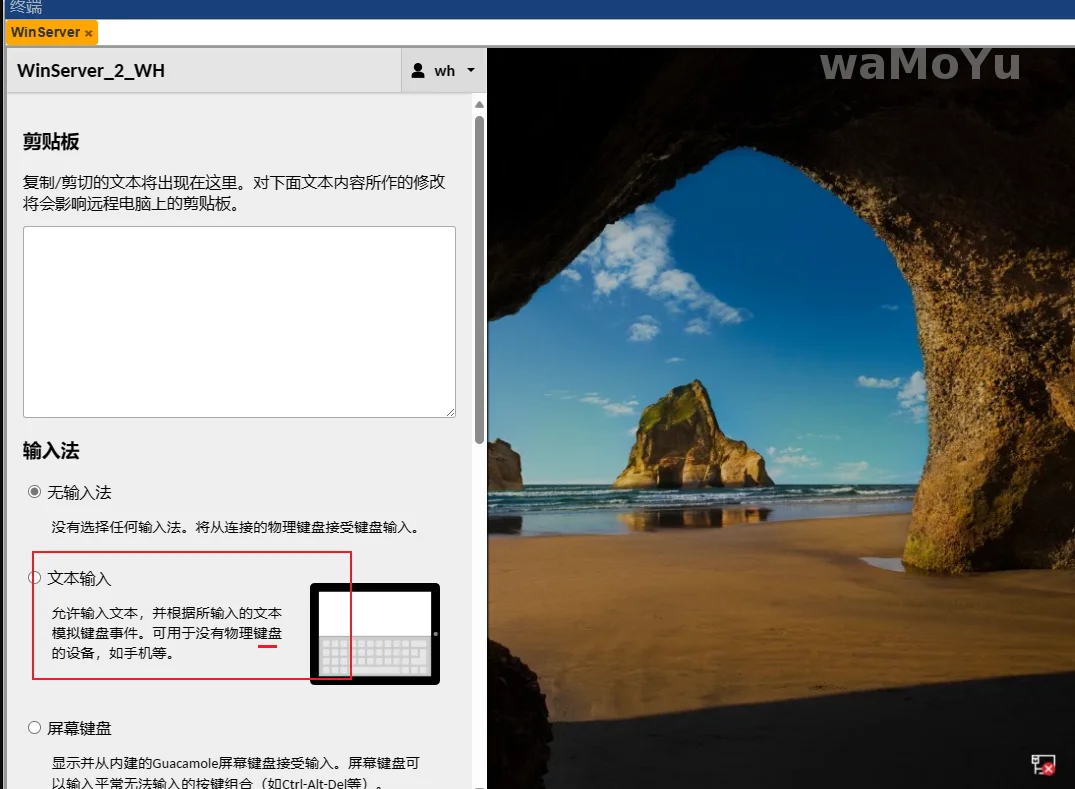The width and height of the screenshot is (1075, 789).
Task: Enable the 文本输入 radio option
Action: point(35,578)
